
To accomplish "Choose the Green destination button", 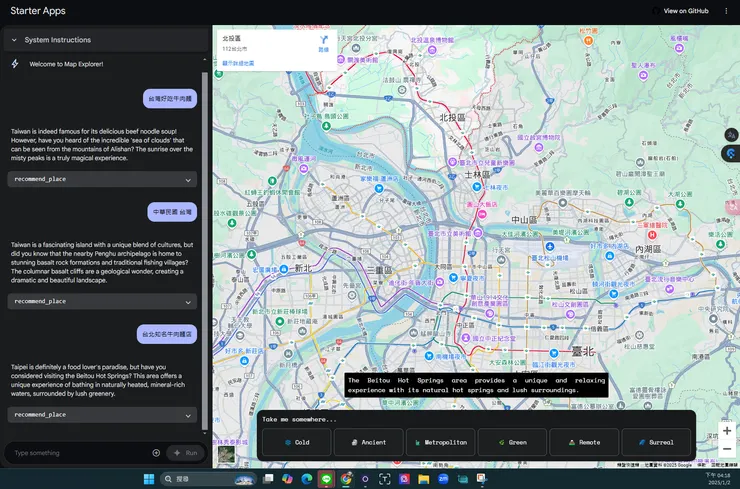I will (x=513, y=443).
